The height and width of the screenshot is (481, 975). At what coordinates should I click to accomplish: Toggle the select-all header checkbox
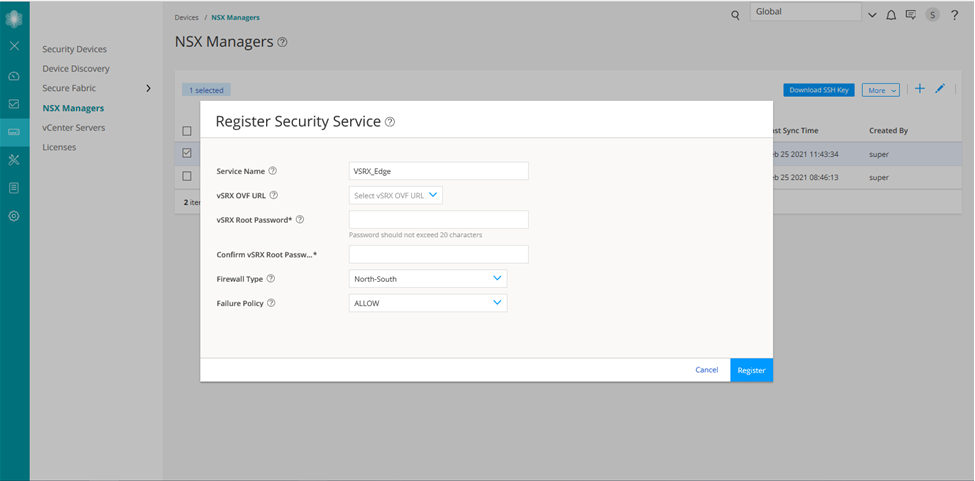pos(187,131)
